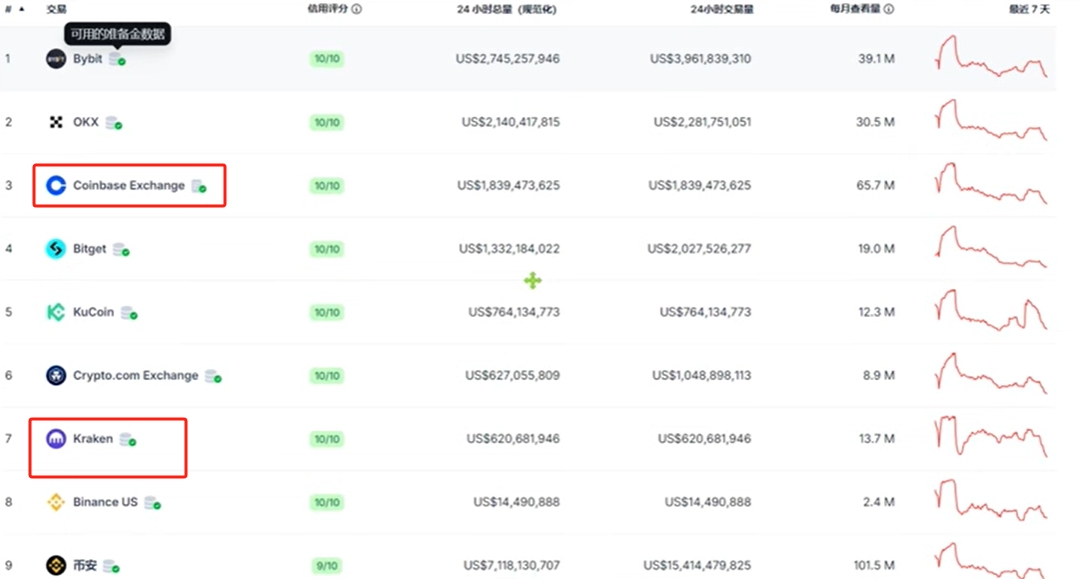Open the 币安 exchange name link
Viewport: 1088px width, 579px height.
click(85, 565)
